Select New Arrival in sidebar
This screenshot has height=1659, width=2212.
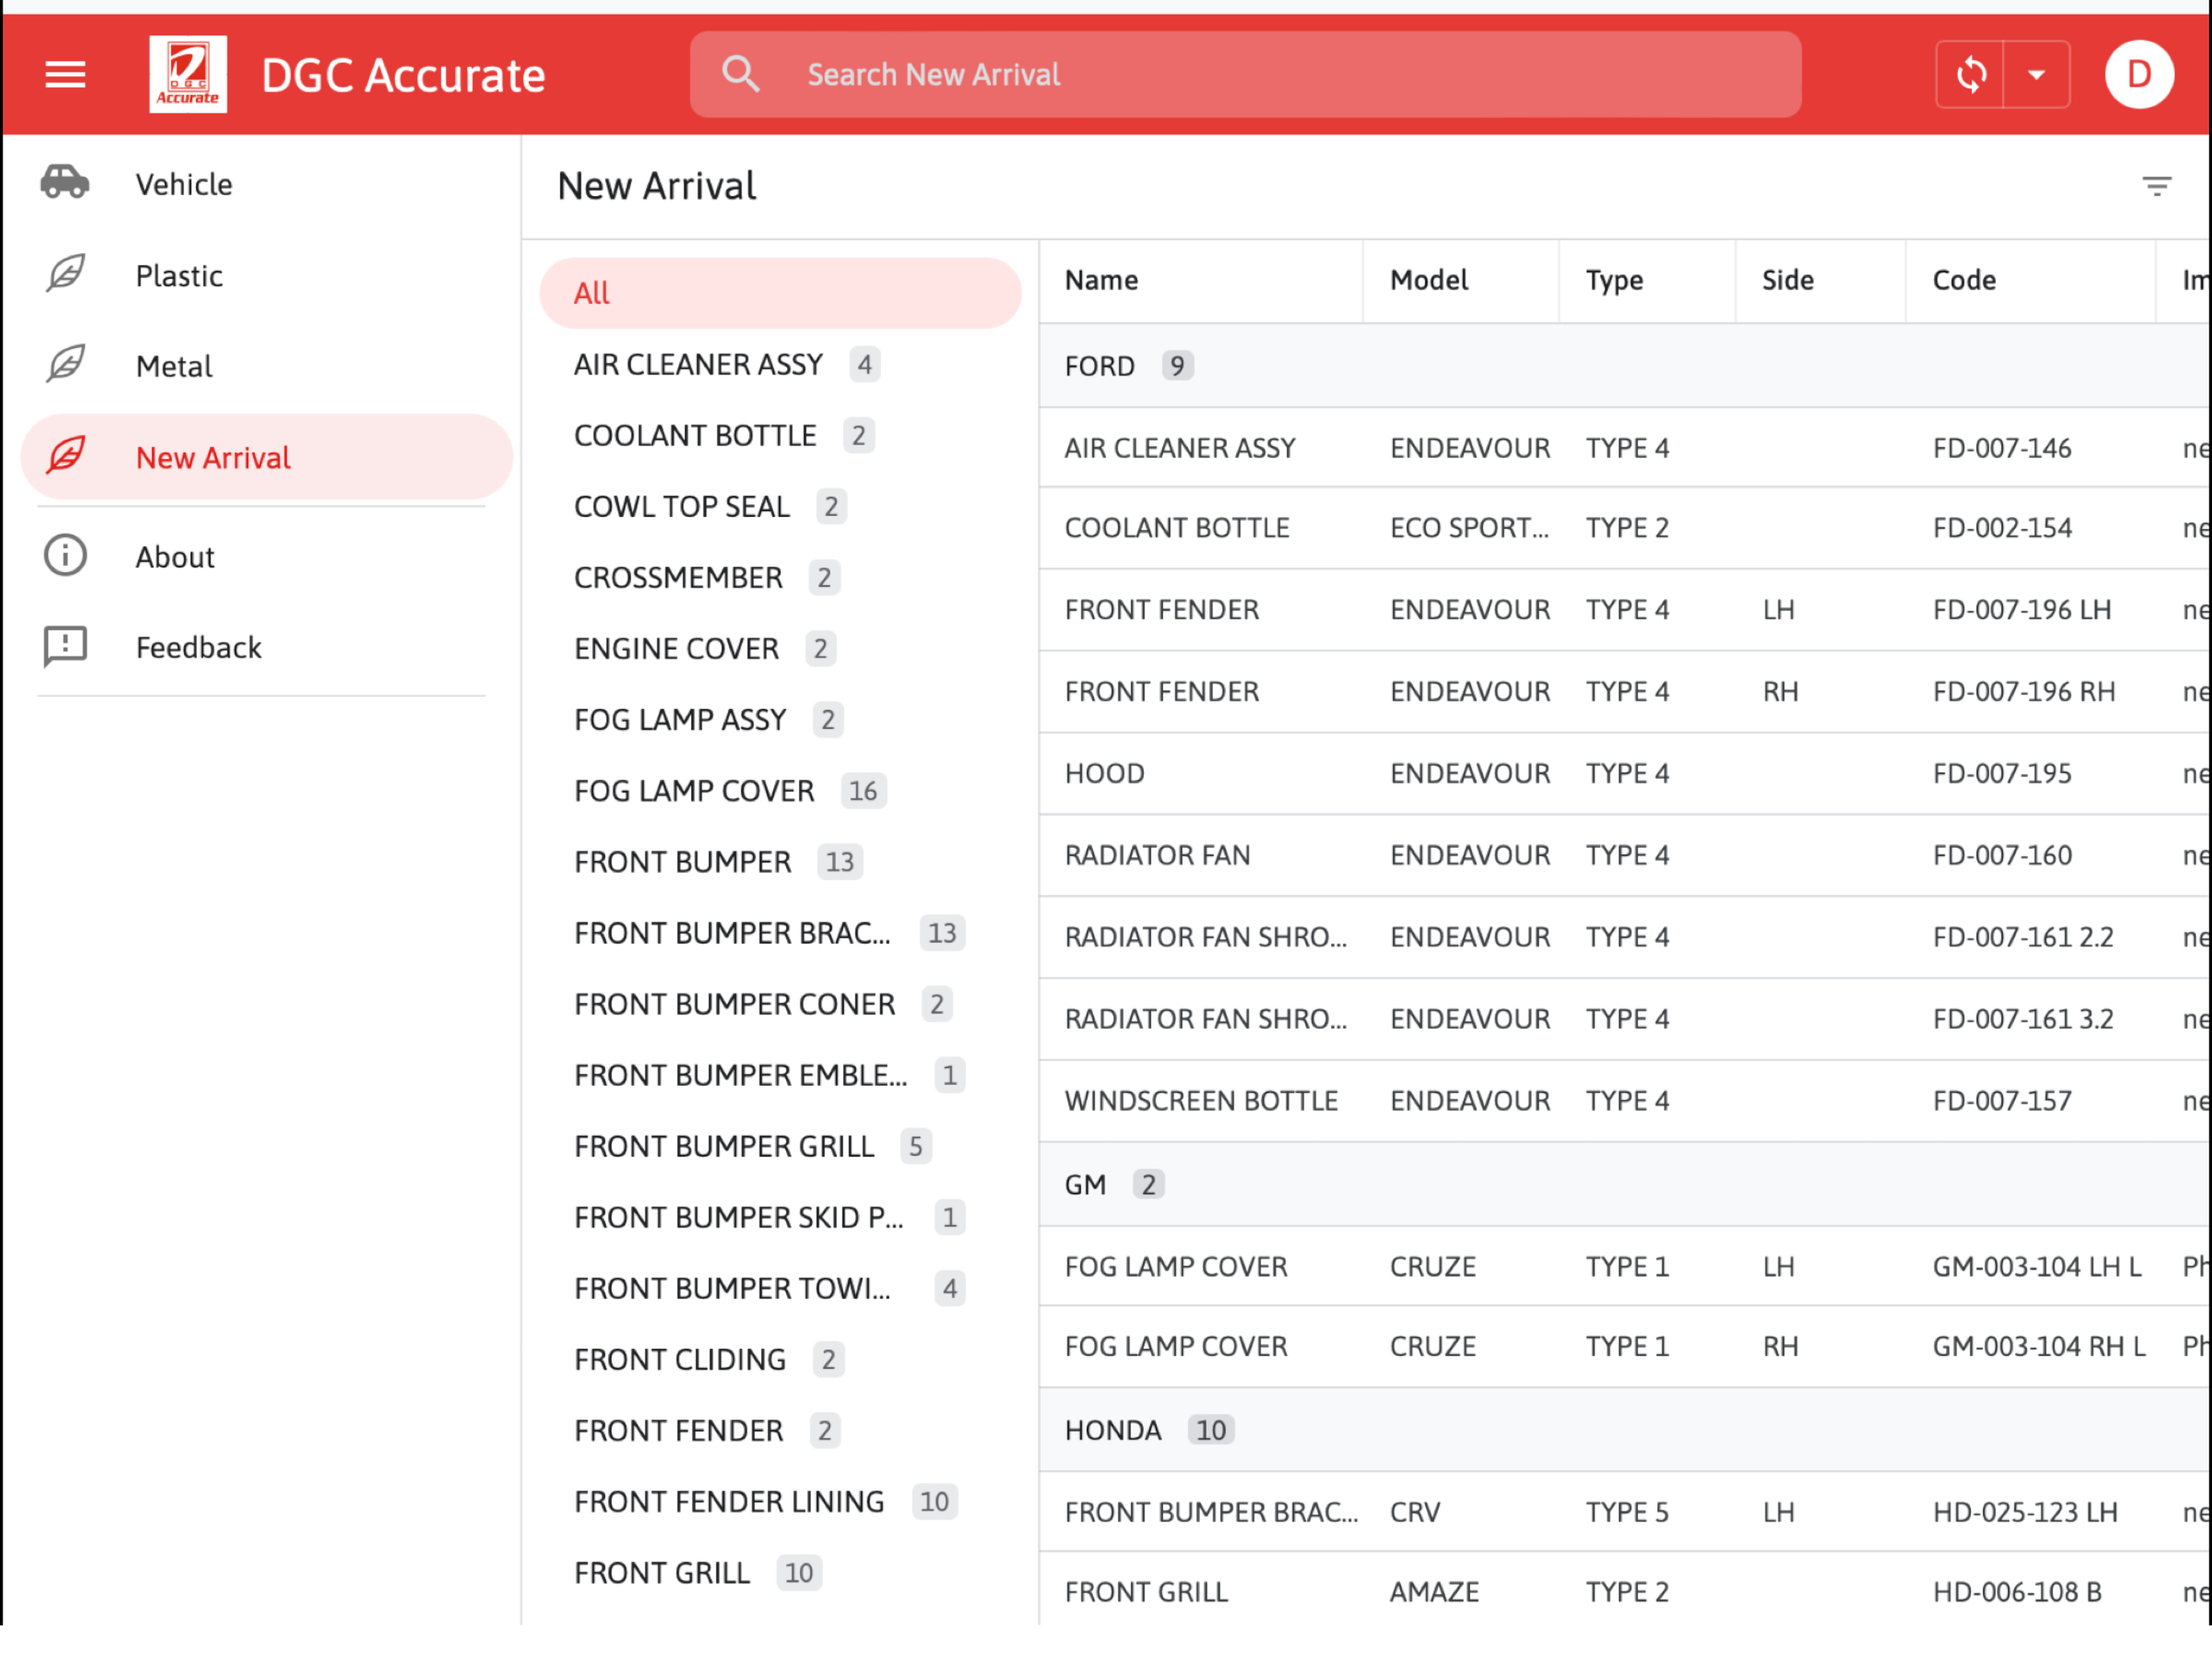tap(266, 457)
